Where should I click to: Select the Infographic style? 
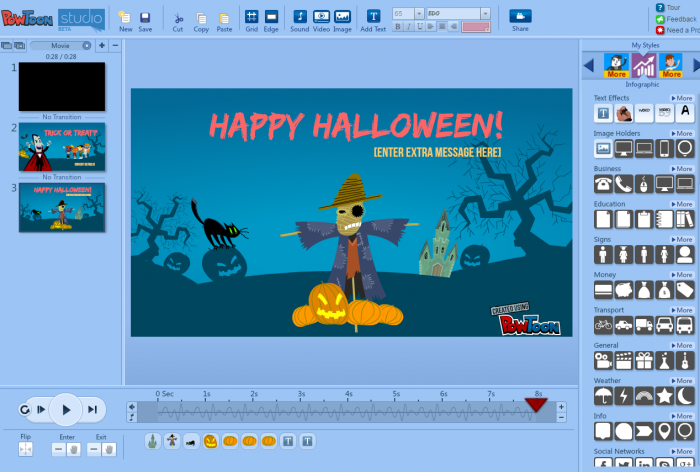tap(643, 66)
